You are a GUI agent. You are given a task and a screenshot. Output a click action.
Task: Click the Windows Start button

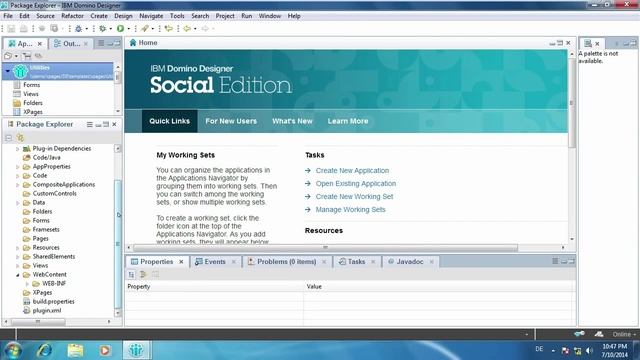(x=13, y=350)
